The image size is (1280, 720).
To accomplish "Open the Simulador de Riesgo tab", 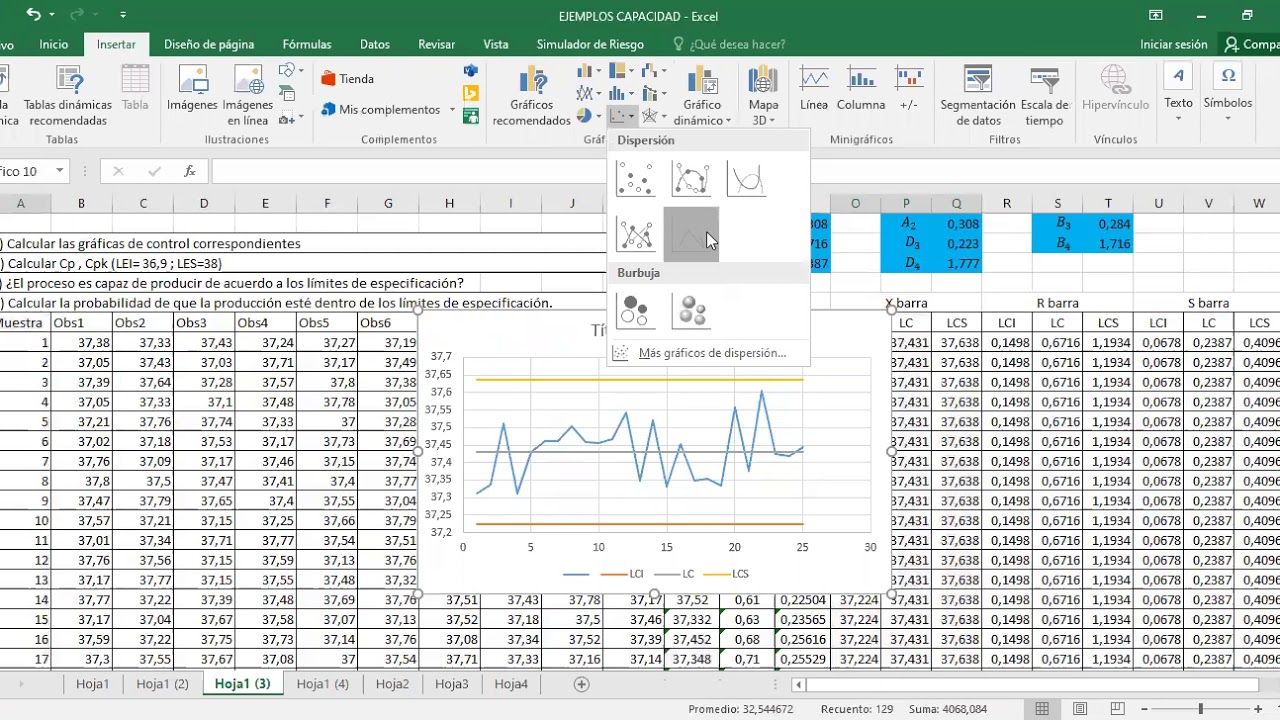I will [590, 44].
